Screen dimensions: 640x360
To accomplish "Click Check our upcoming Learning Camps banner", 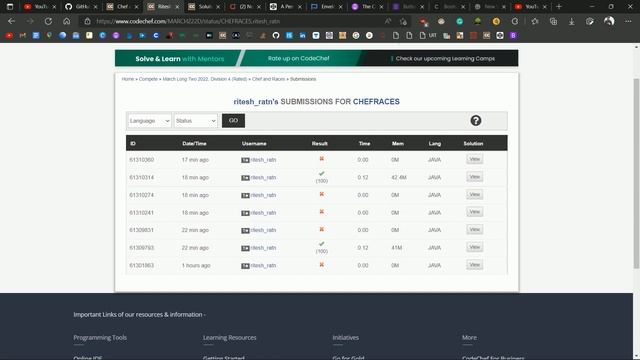I will (443, 58).
